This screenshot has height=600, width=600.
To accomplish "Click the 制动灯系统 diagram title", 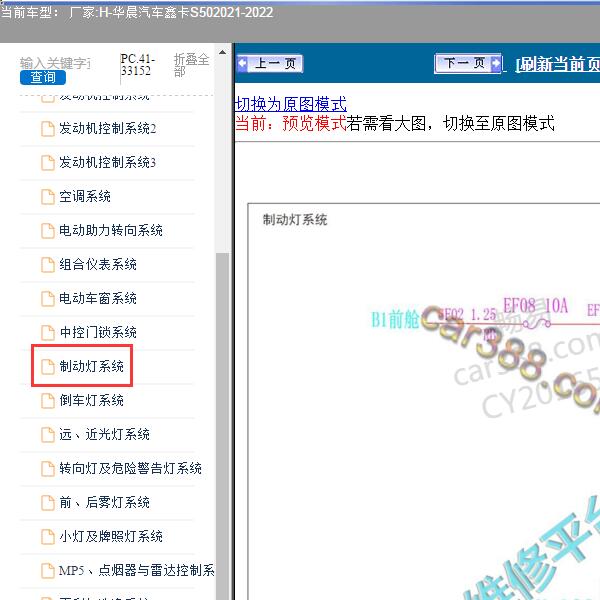I will tap(295, 220).
